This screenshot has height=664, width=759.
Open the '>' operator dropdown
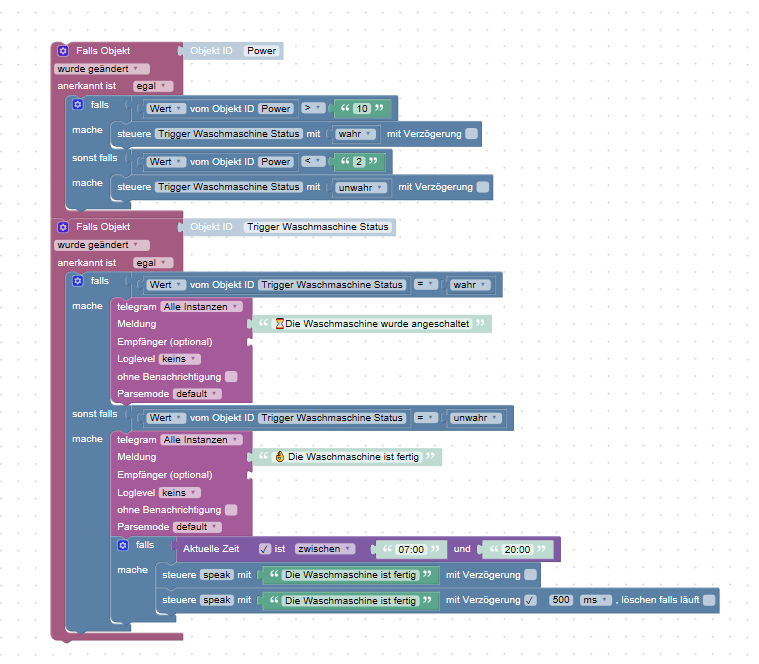click(x=313, y=108)
